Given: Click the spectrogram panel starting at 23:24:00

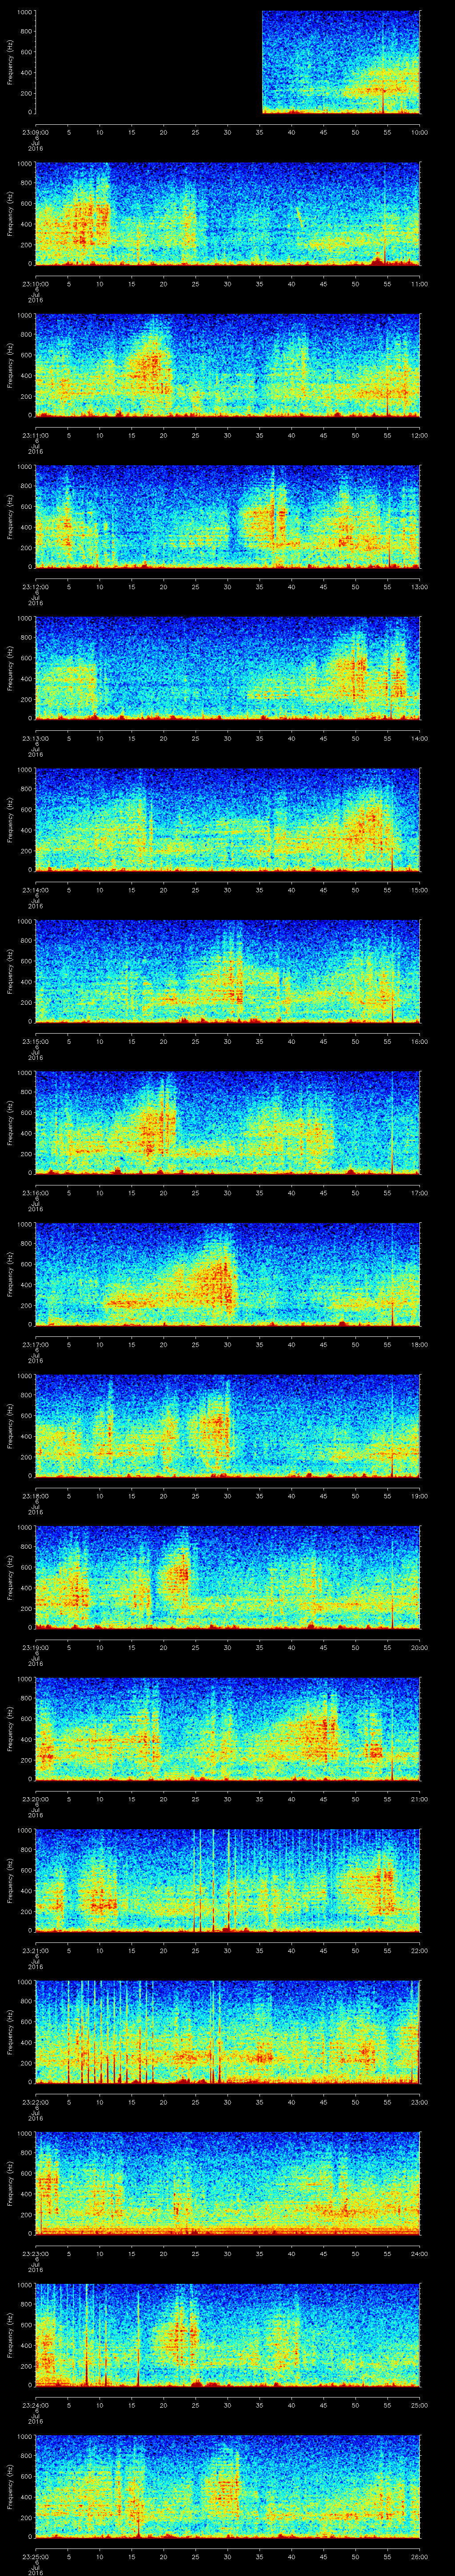Looking at the screenshot, I should (x=228, y=2335).
